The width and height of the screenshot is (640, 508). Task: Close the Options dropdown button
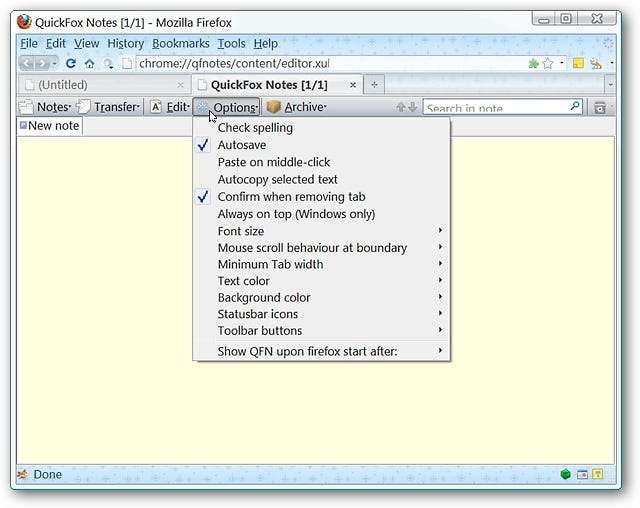[226, 107]
